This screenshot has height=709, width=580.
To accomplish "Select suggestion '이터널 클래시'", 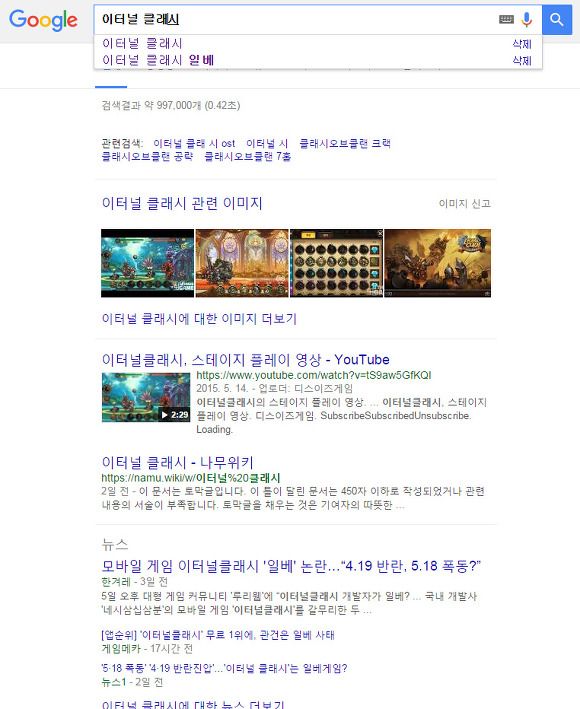I will click(x=142, y=44).
